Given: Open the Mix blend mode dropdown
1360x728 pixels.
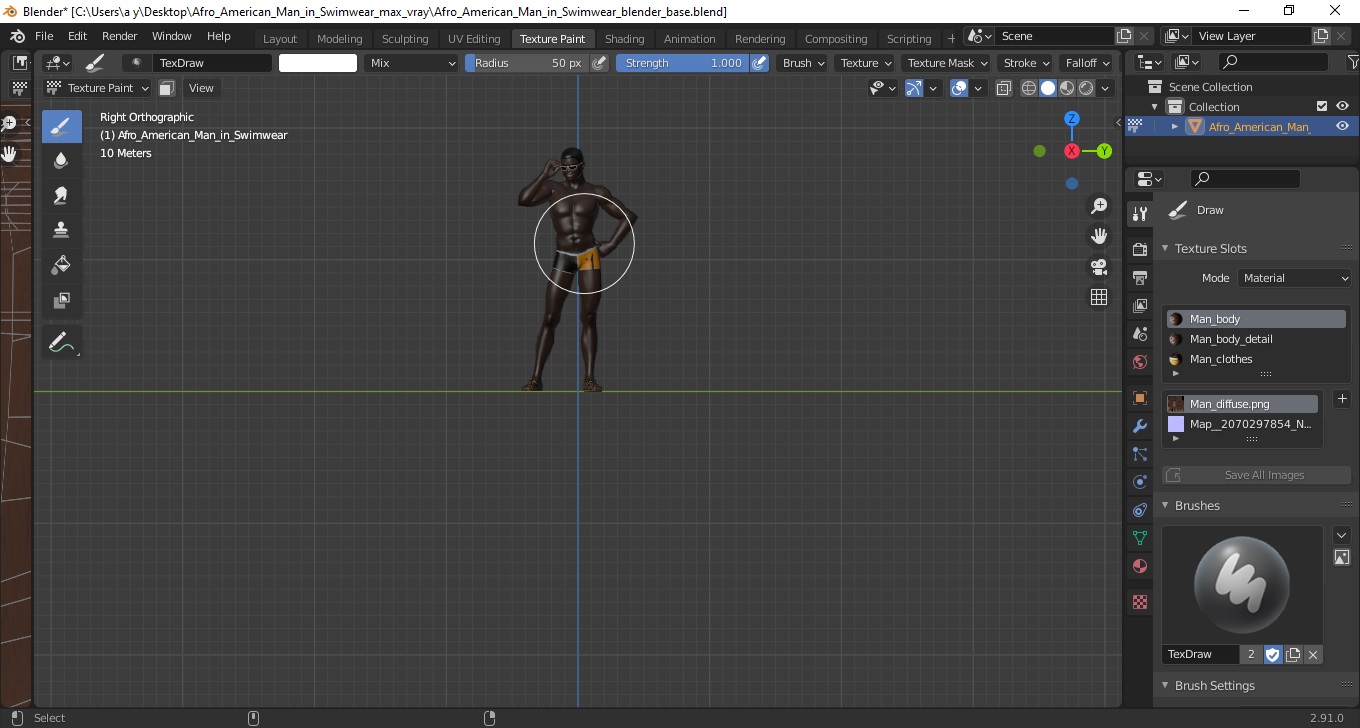Looking at the screenshot, I should (411, 63).
